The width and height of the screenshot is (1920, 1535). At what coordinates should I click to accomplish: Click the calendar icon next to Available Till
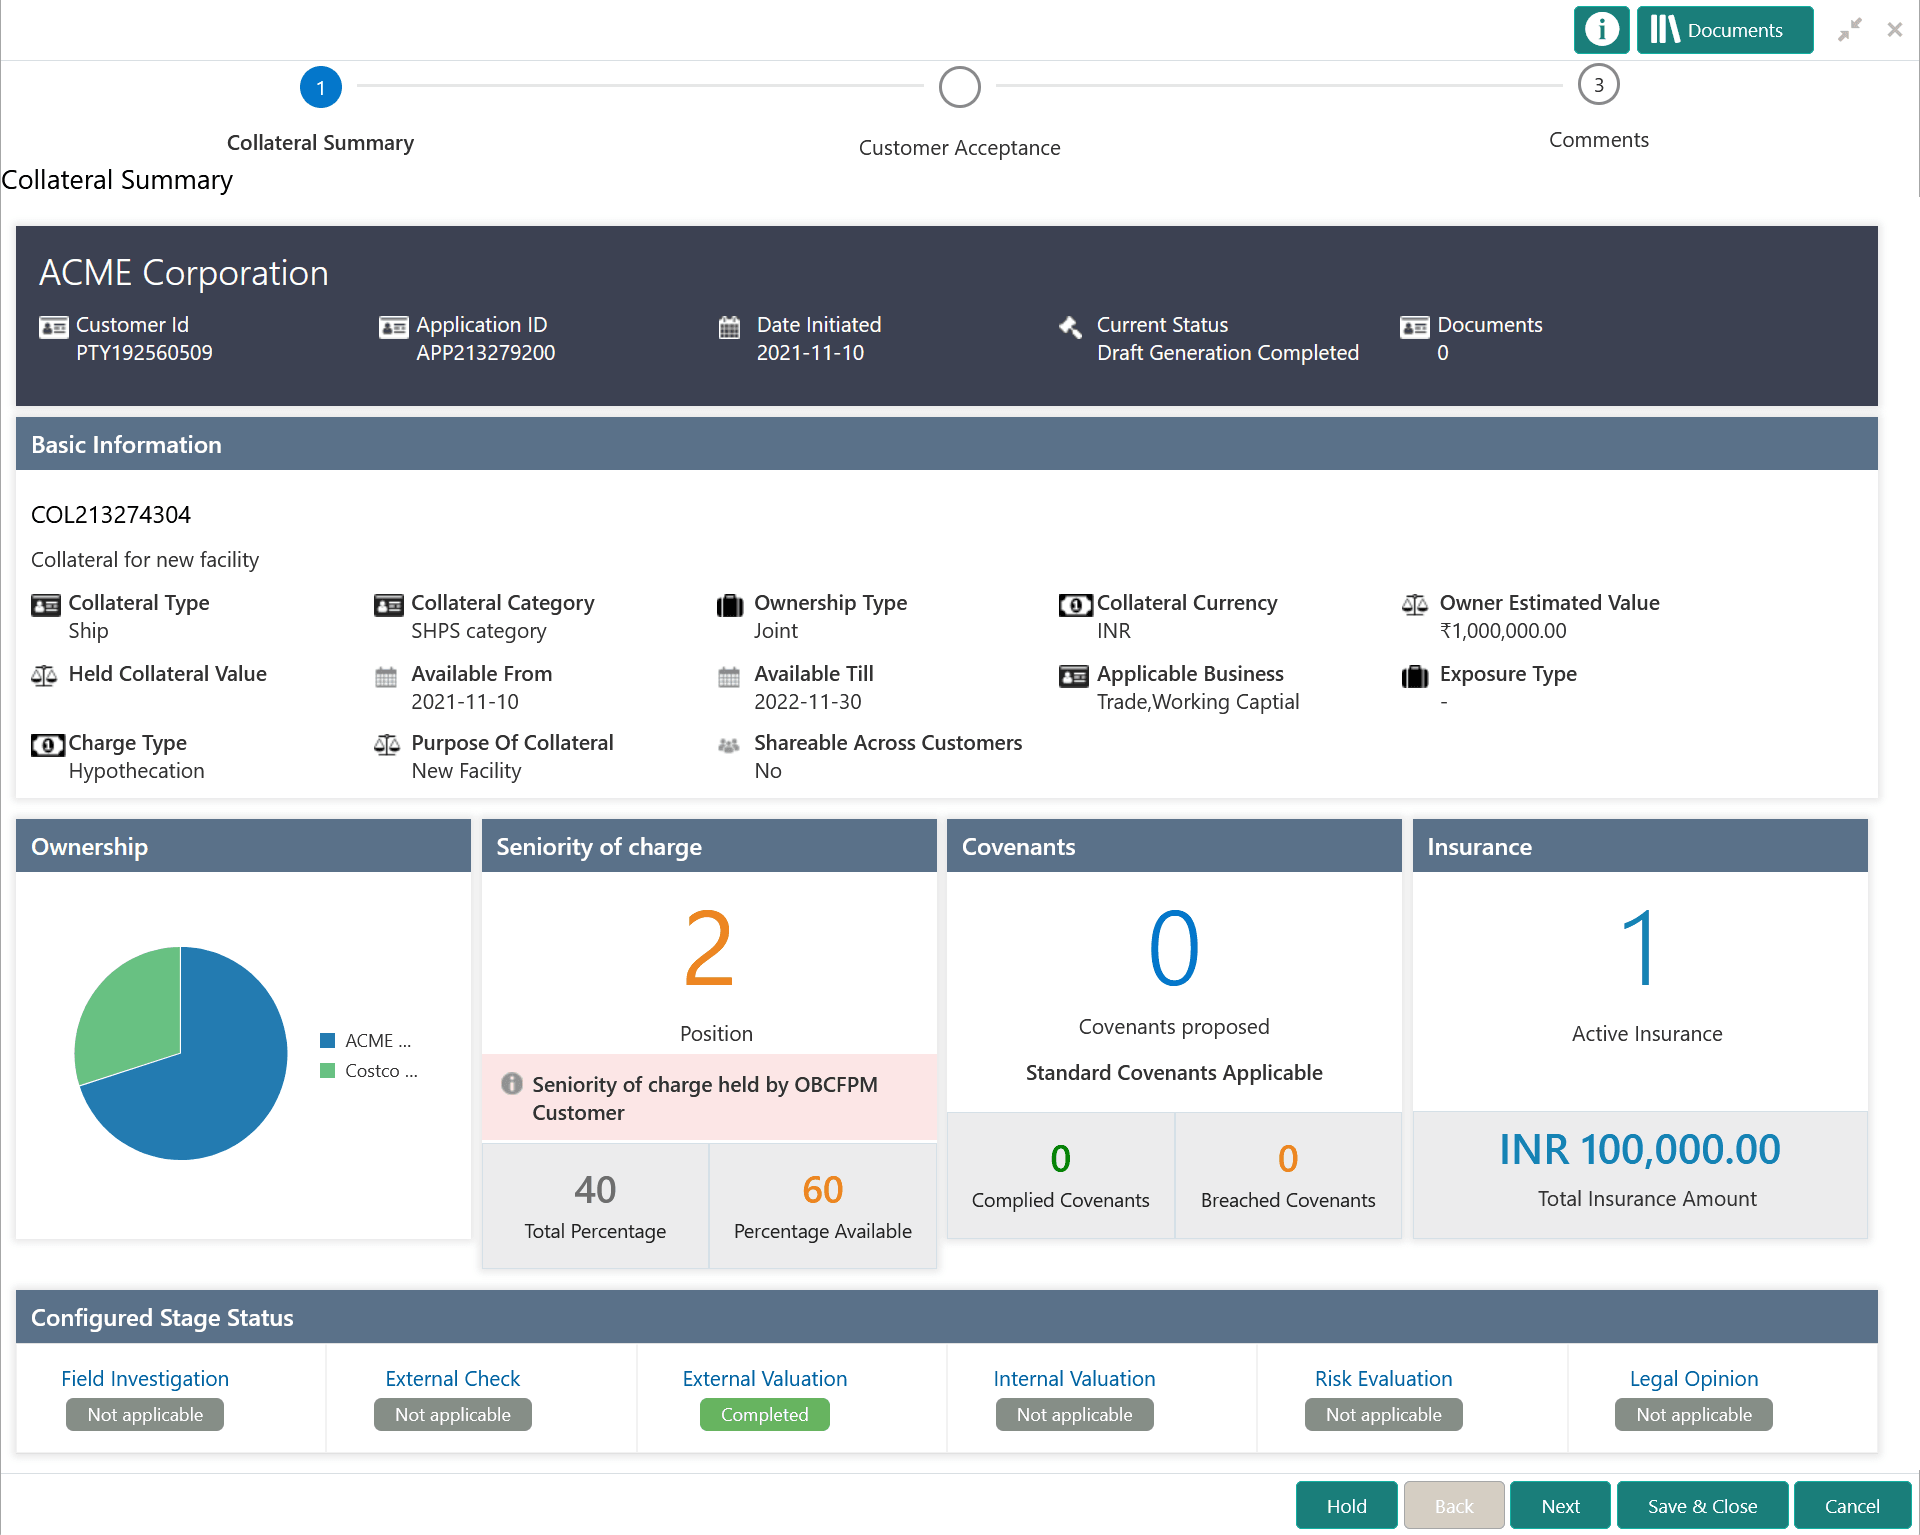(x=729, y=676)
